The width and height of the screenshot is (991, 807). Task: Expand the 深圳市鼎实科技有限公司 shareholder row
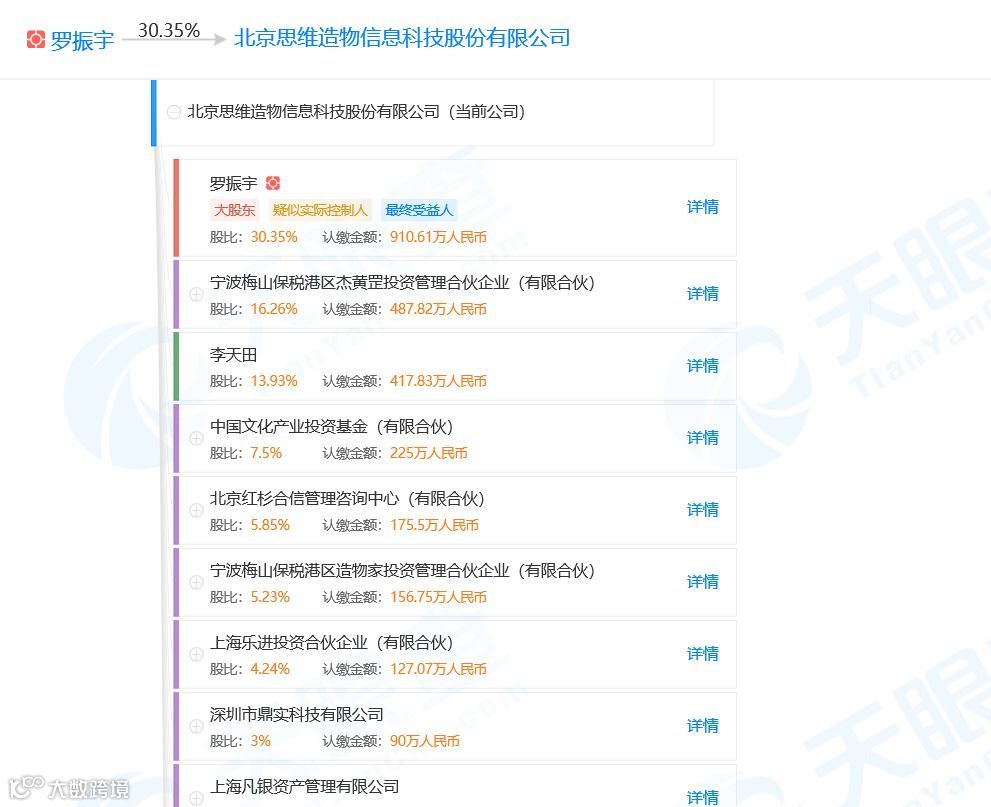tap(197, 727)
